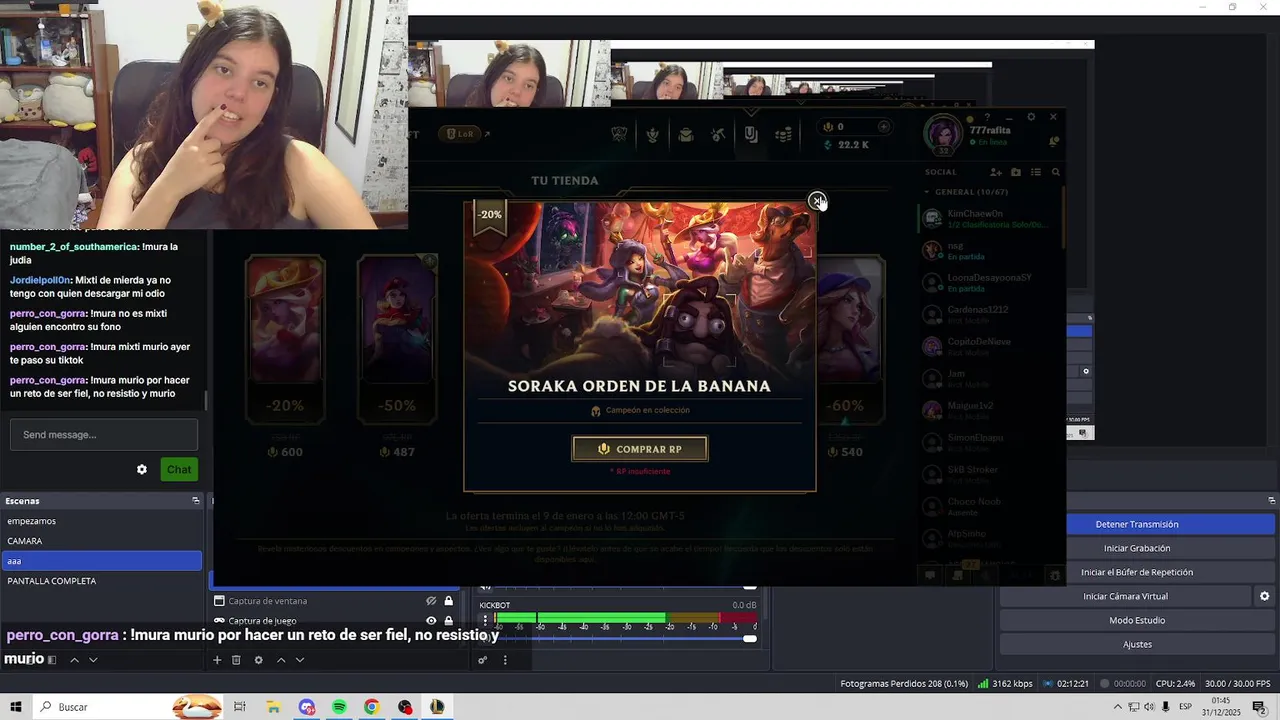This screenshot has height=720, width=1280.
Task: Open the LoR launcher button
Action: pos(461,134)
